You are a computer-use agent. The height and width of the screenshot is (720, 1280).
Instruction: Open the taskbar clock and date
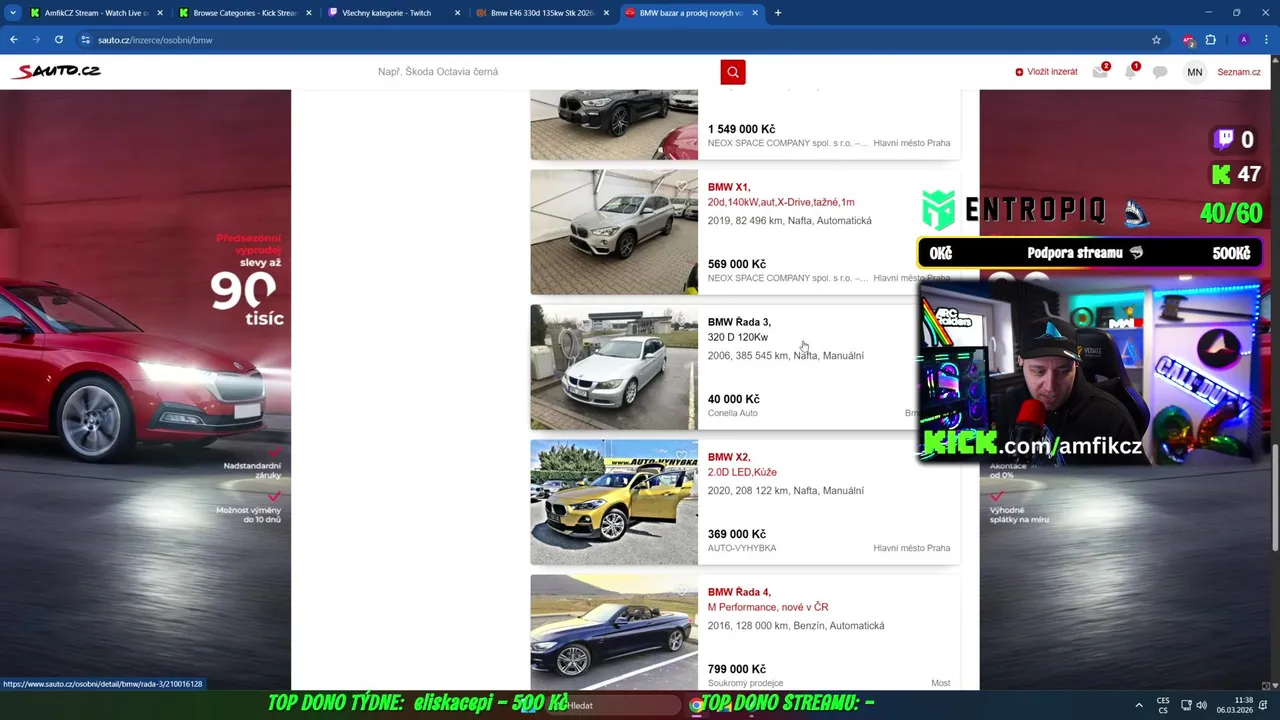click(x=1234, y=705)
